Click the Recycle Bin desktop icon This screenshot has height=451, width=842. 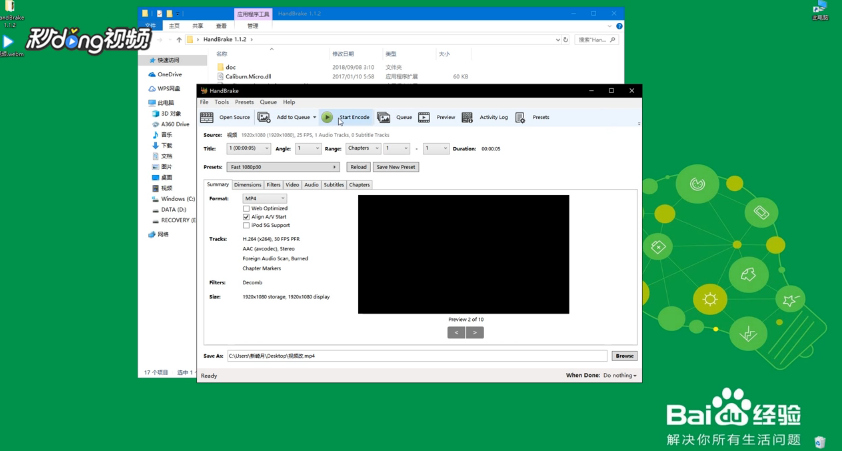tap(820, 442)
